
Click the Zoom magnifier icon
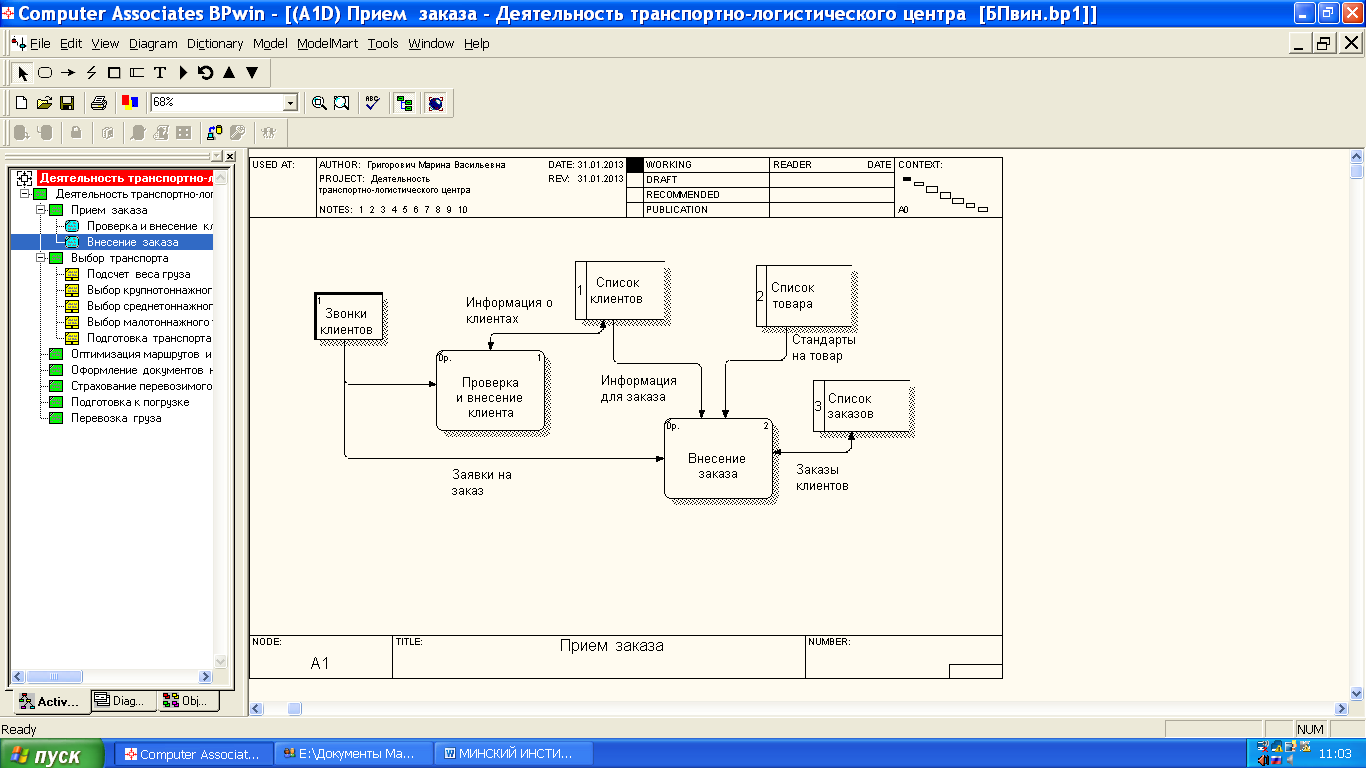pos(319,103)
